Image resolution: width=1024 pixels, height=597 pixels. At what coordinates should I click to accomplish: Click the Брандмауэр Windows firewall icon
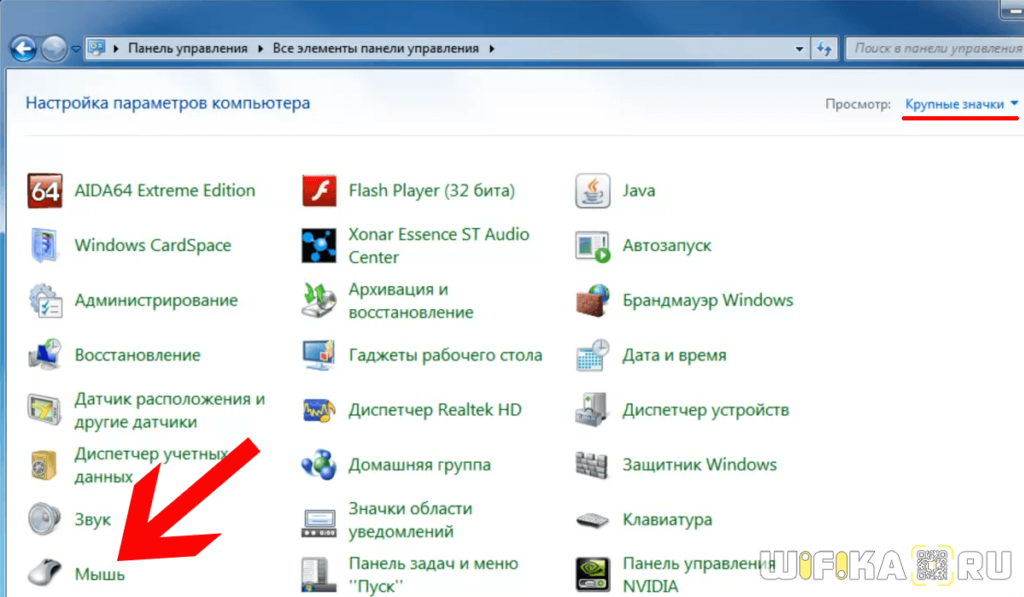593,300
